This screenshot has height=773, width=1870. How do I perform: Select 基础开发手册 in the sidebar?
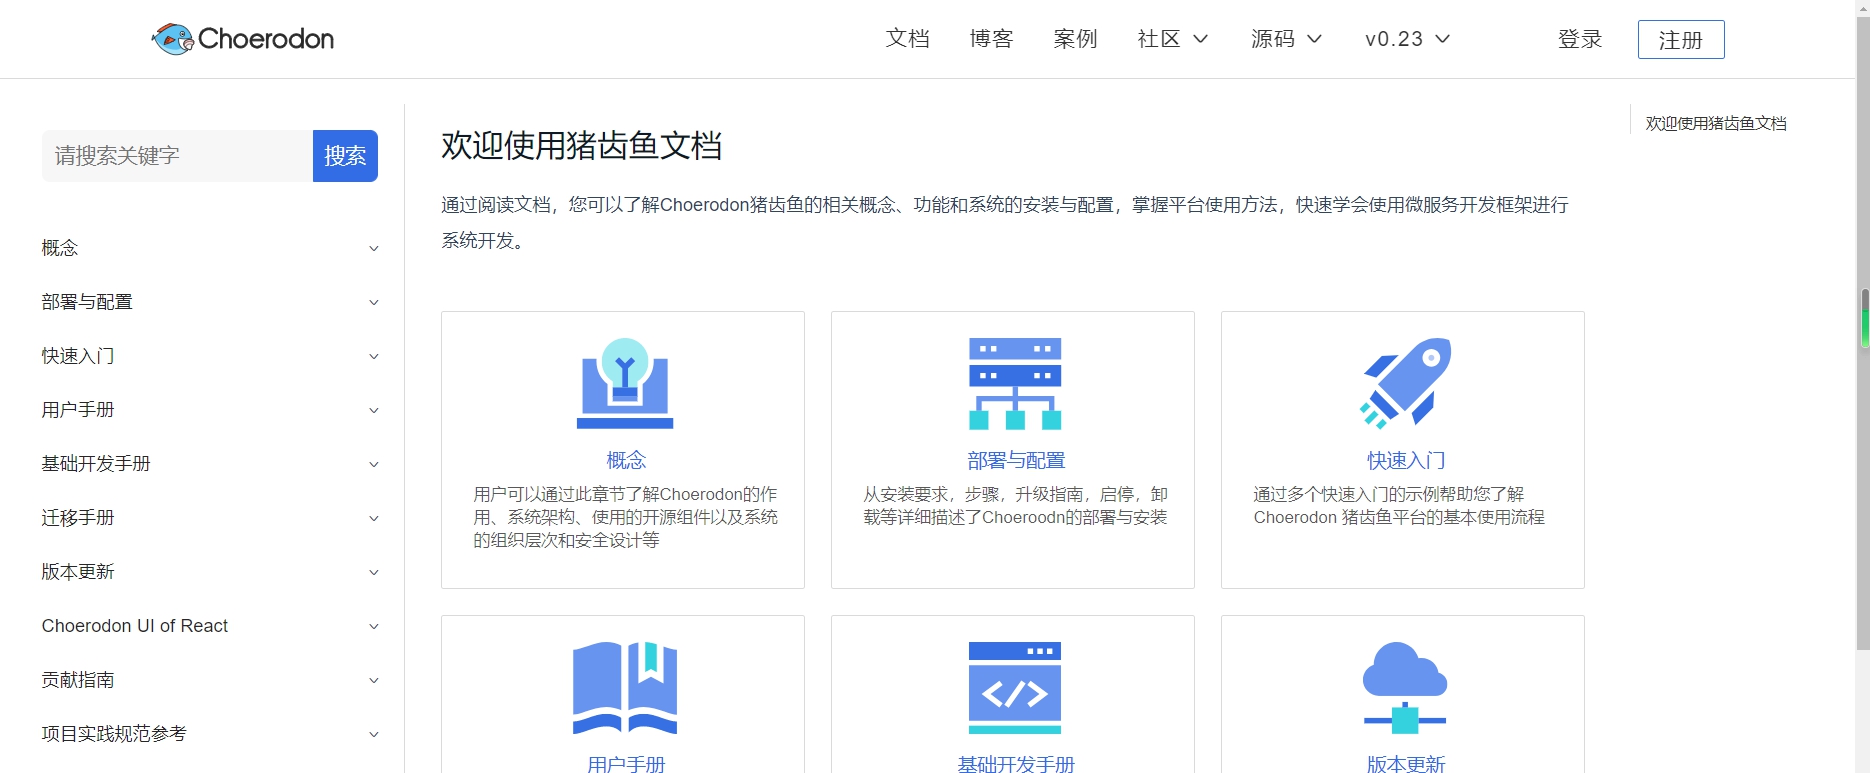click(96, 464)
